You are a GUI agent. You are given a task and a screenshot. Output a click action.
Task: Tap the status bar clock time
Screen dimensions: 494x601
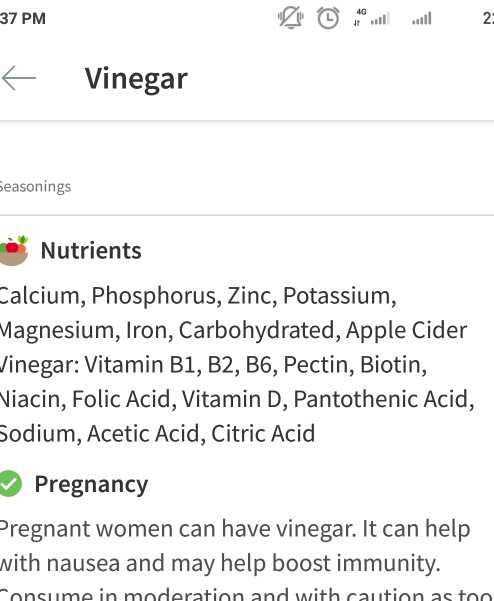(23, 18)
